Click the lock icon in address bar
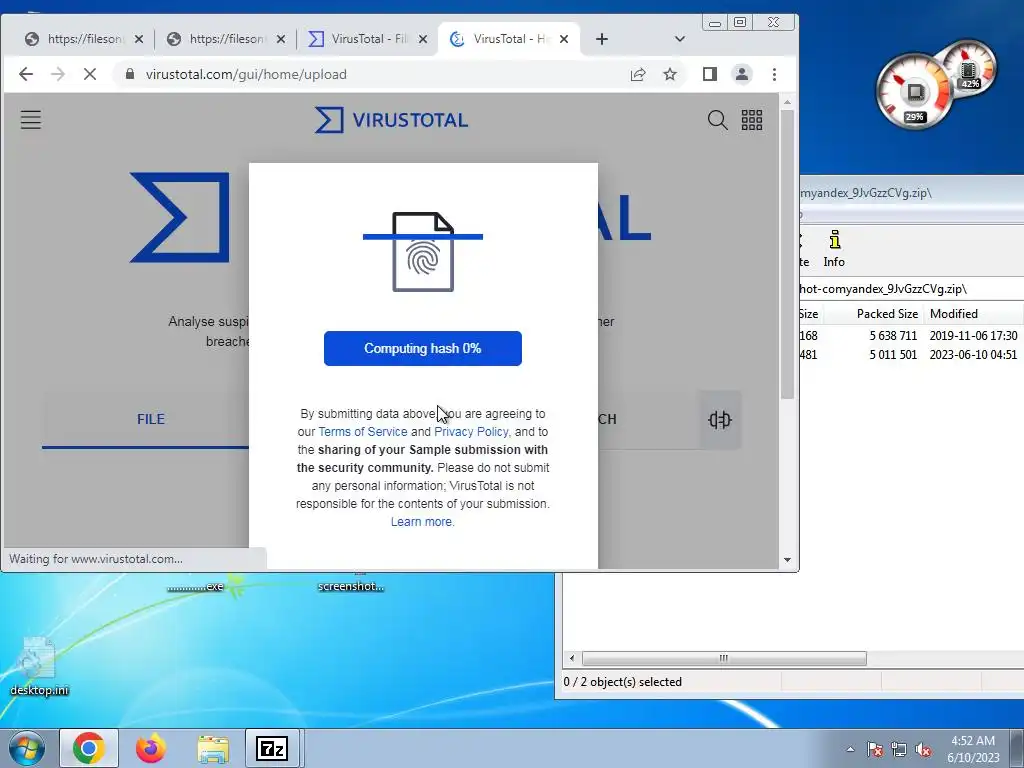 click(x=130, y=74)
